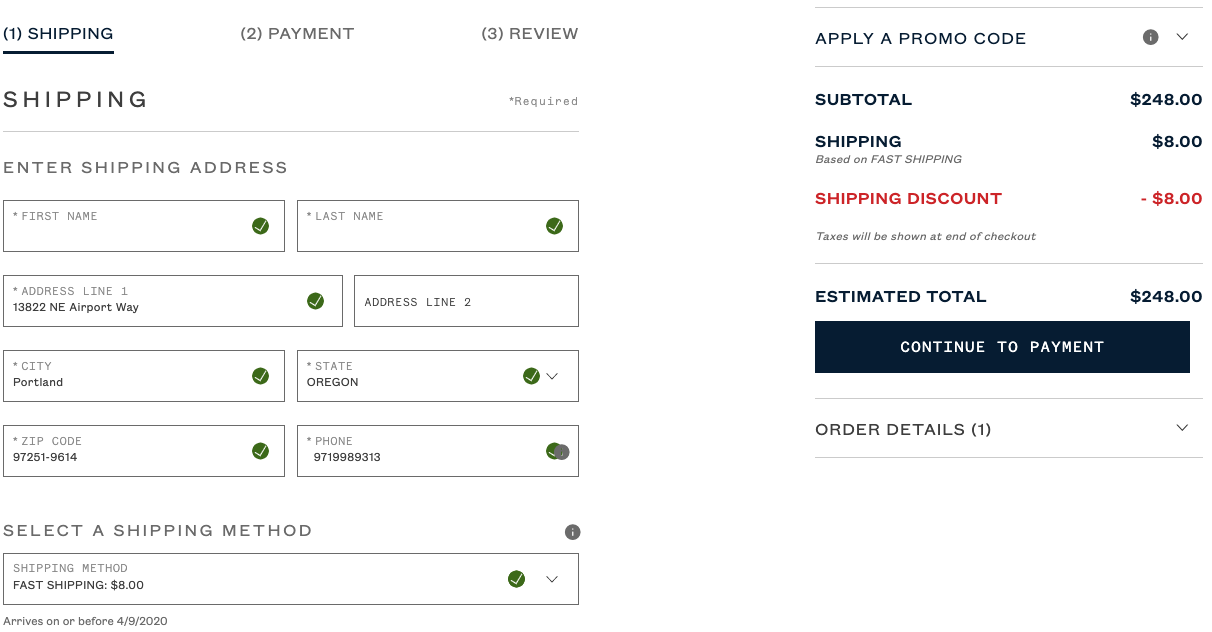Open the State dropdown
Viewport: 1212px width, 632px height.
tap(552, 376)
